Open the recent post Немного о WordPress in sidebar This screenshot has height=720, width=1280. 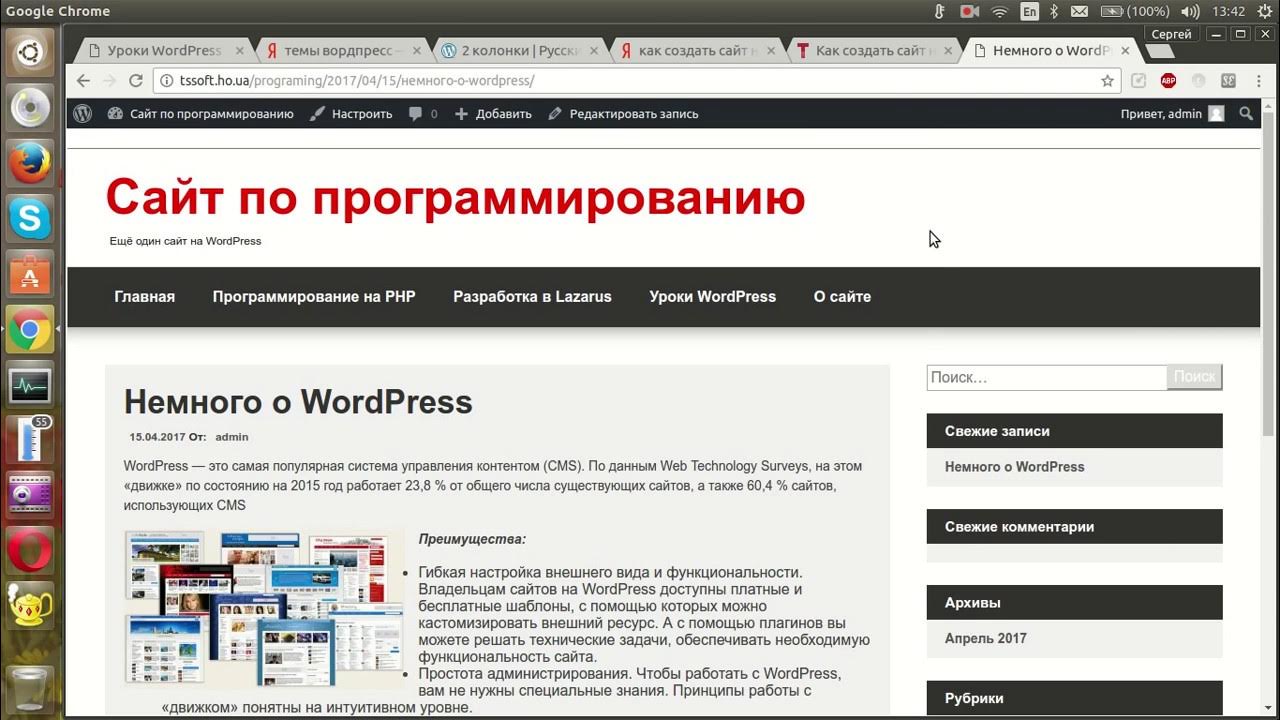1014,467
